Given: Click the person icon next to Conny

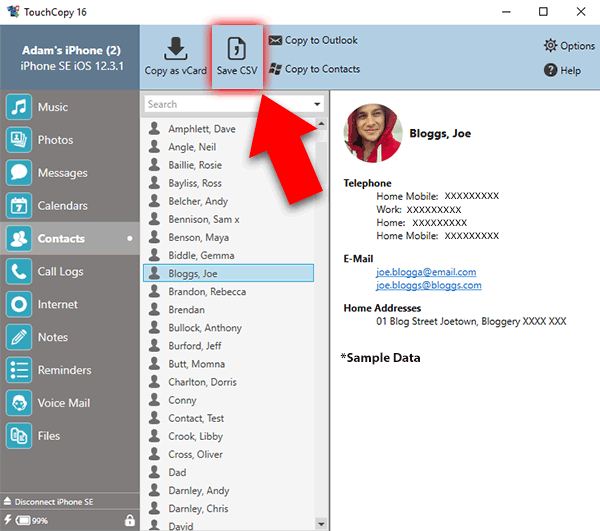Looking at the screenshot, I should (x=154, y=399).
